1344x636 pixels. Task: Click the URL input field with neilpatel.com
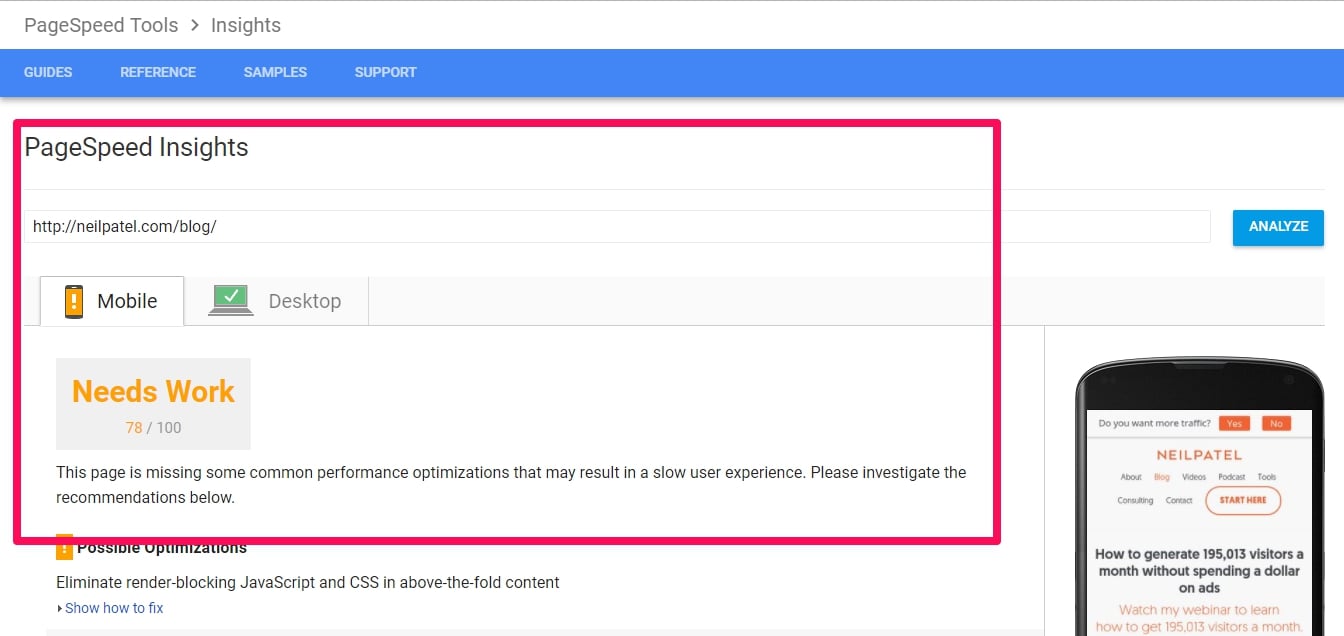(617, 227)
